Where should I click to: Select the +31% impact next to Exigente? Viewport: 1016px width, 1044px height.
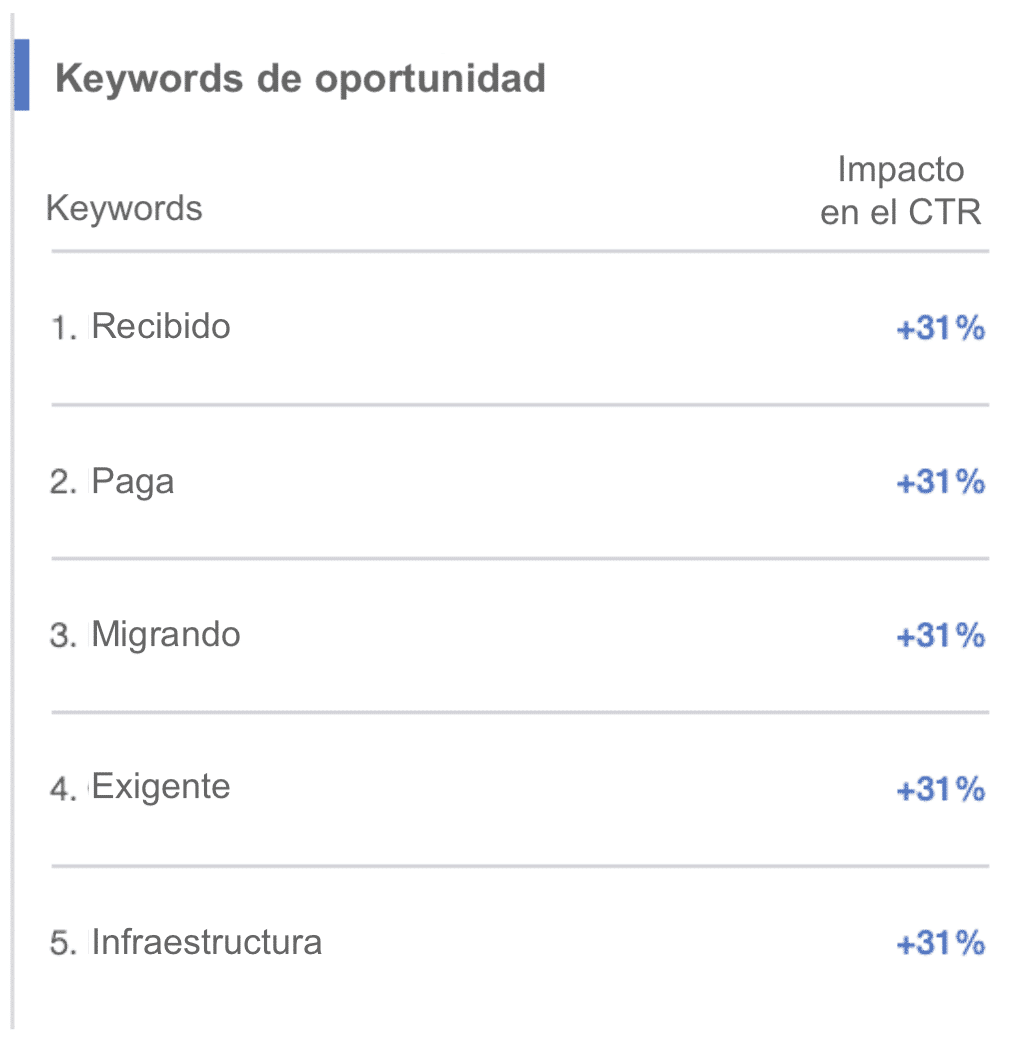click(x=940, y=790)
